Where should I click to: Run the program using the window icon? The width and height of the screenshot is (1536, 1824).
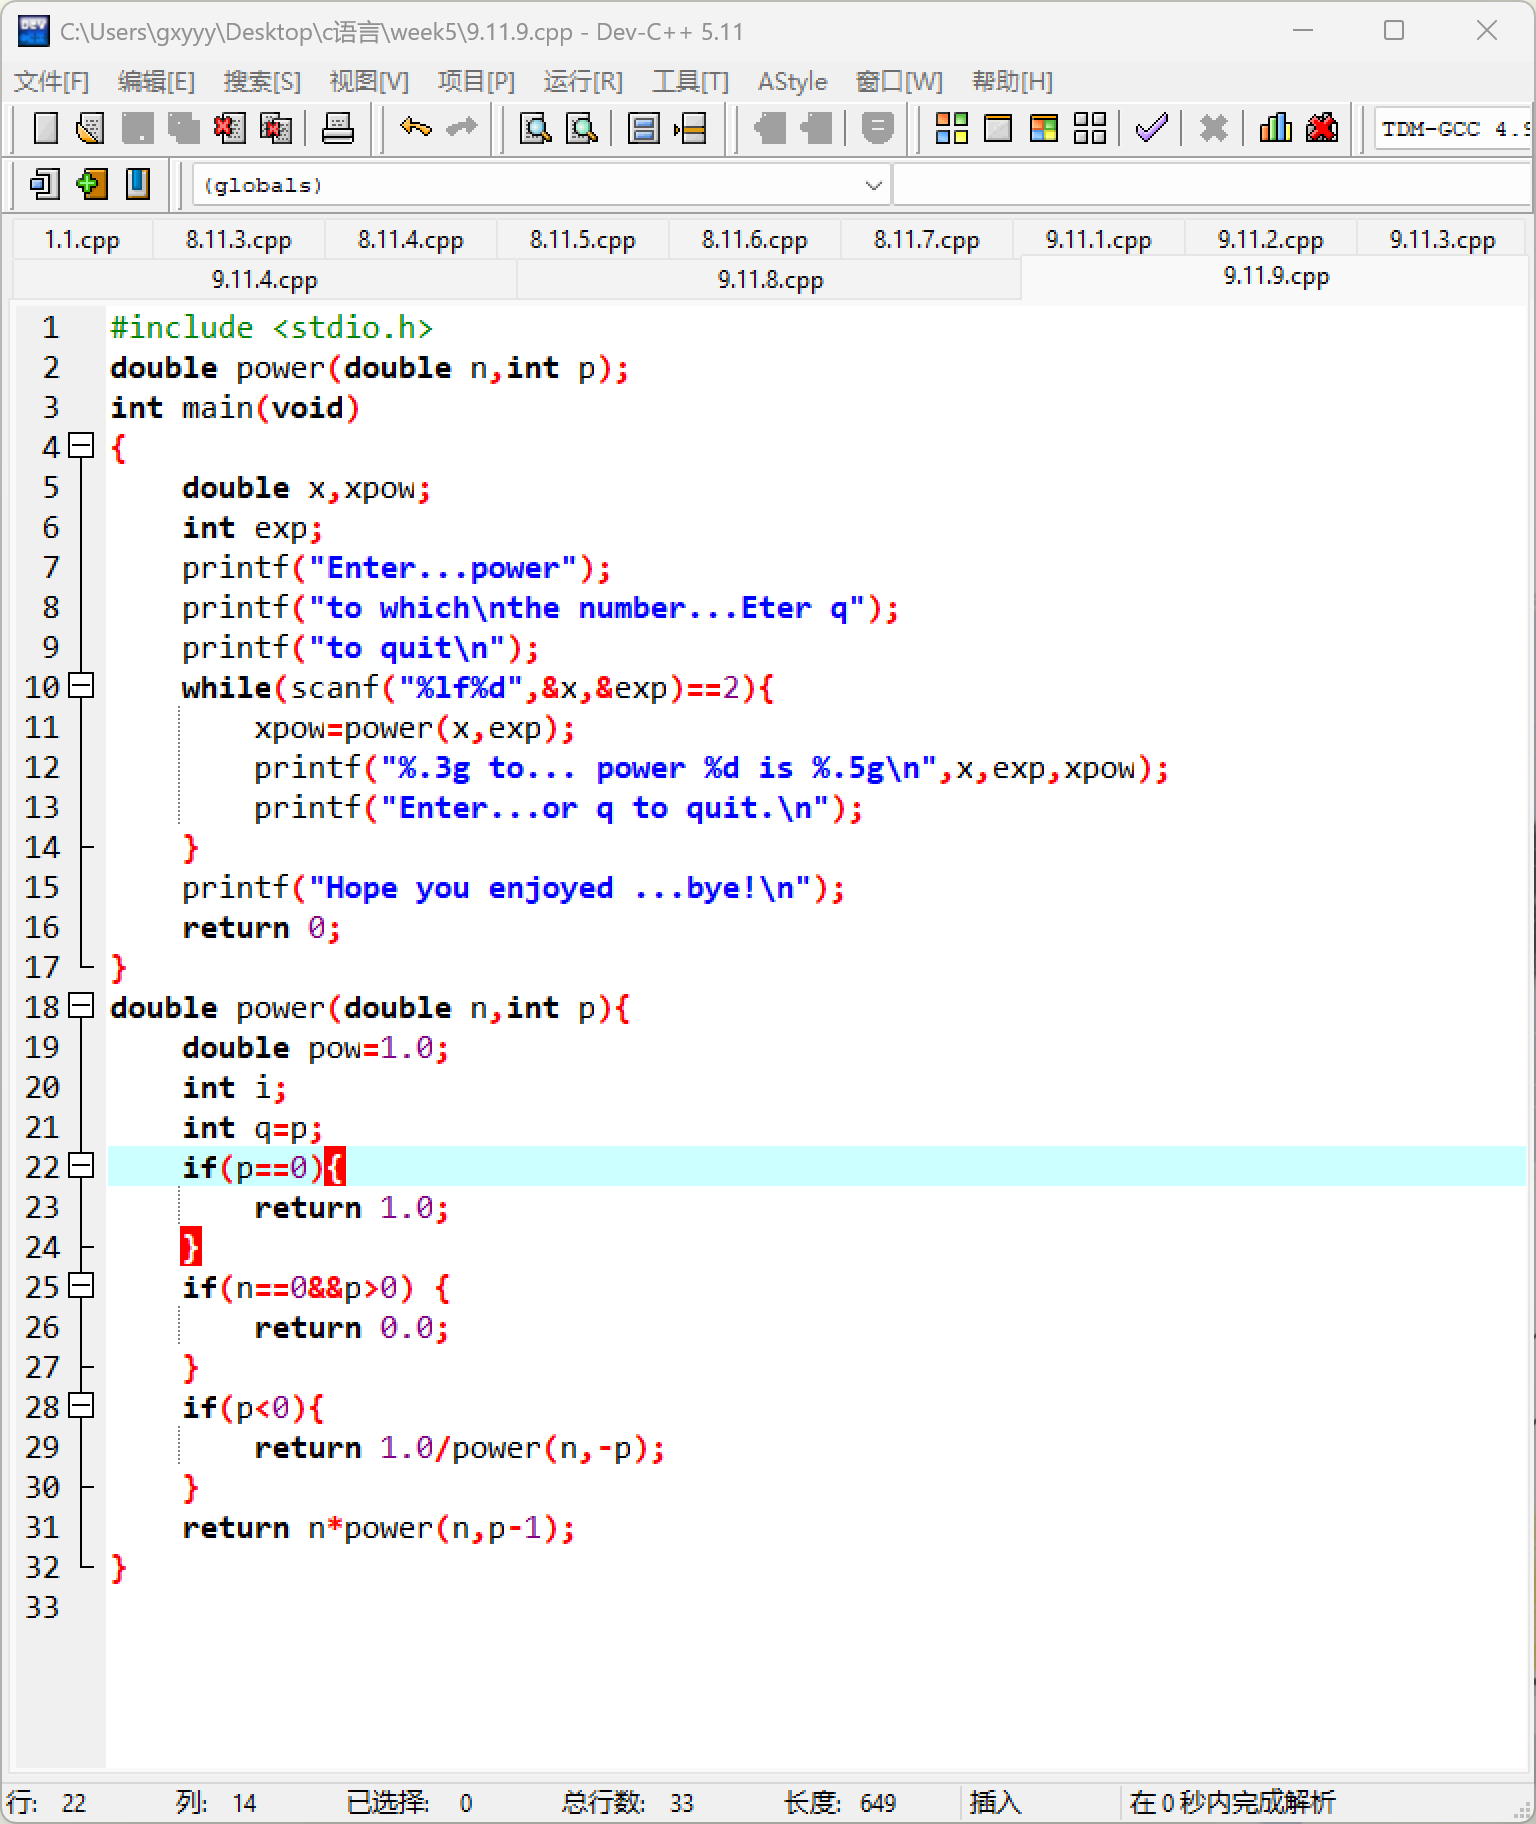pos(998,128)
